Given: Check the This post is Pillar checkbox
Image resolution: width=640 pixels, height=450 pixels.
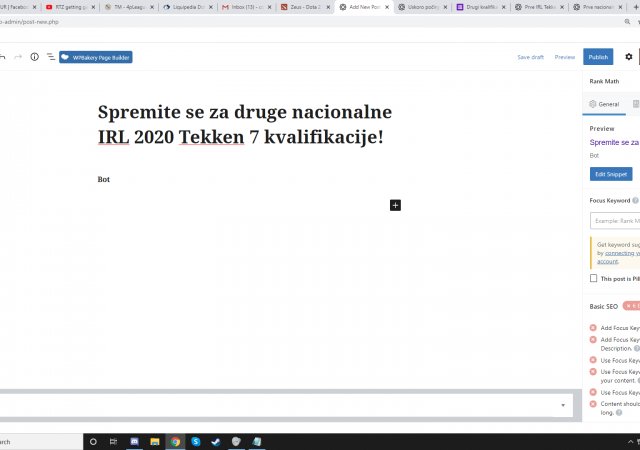Looking at the screenshot, I should [x=593, y=278].
